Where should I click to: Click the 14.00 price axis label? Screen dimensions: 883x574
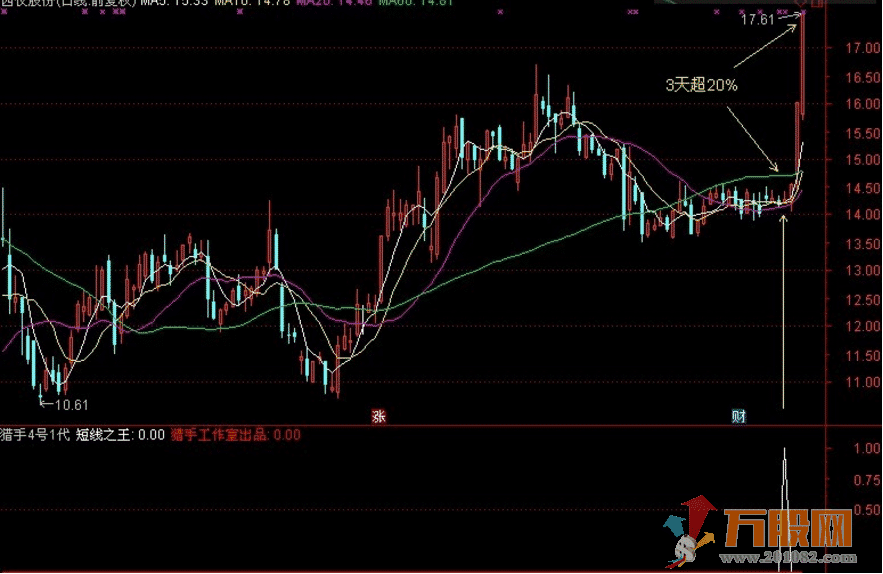click(863, 215)
